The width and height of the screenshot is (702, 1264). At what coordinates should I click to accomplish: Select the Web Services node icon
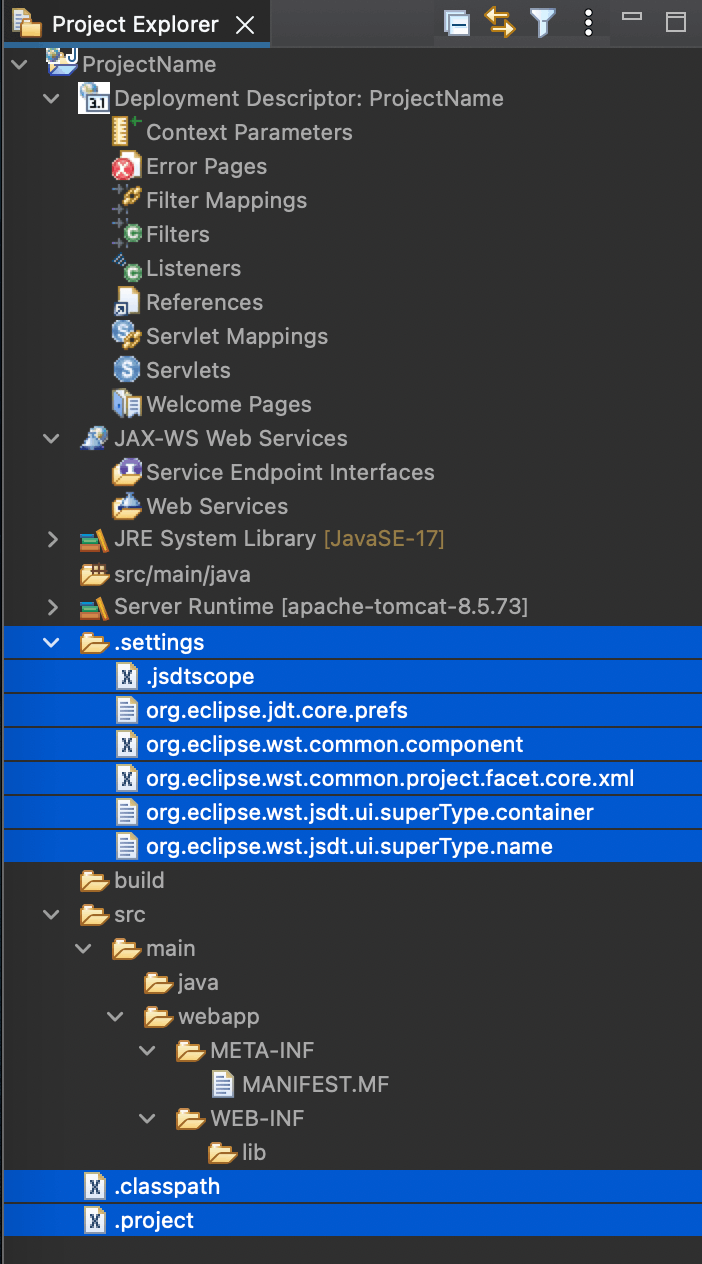click(x=126, y=507)
